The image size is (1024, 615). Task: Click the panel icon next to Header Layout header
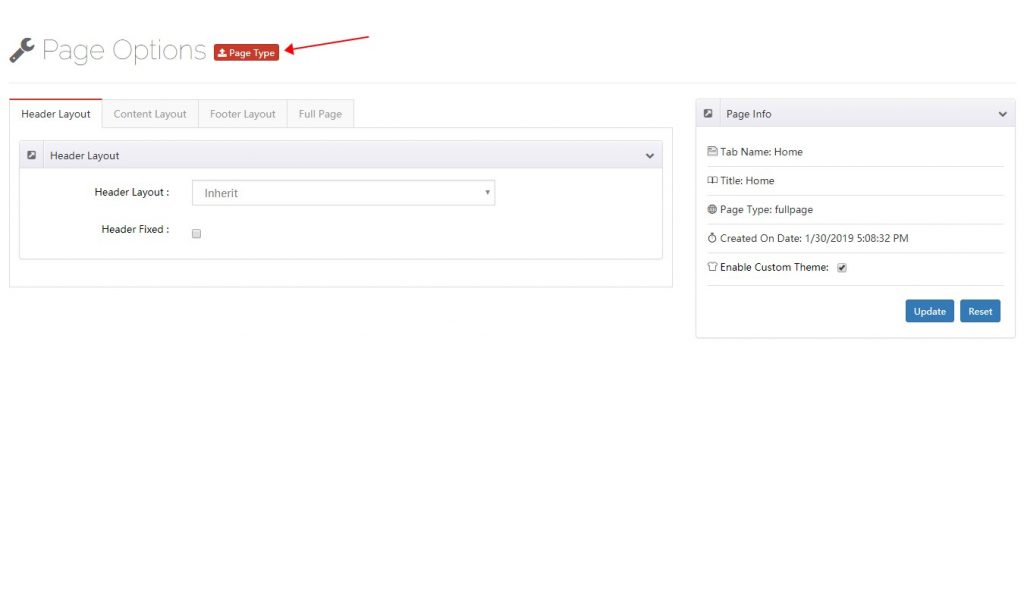pos(31,155)
